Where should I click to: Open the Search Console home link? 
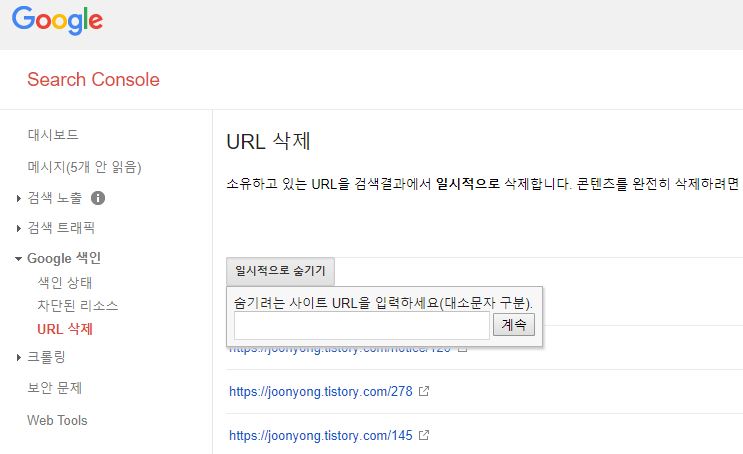point(93,80)
